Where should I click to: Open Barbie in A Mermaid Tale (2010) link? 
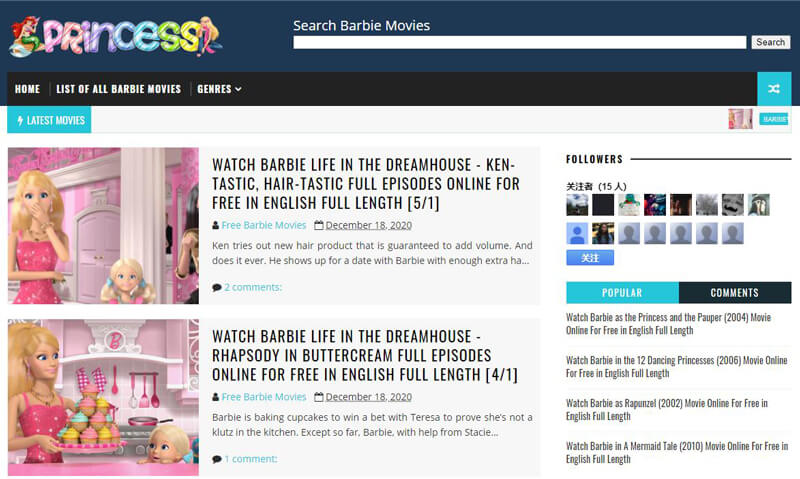click(x=677, y=452)
